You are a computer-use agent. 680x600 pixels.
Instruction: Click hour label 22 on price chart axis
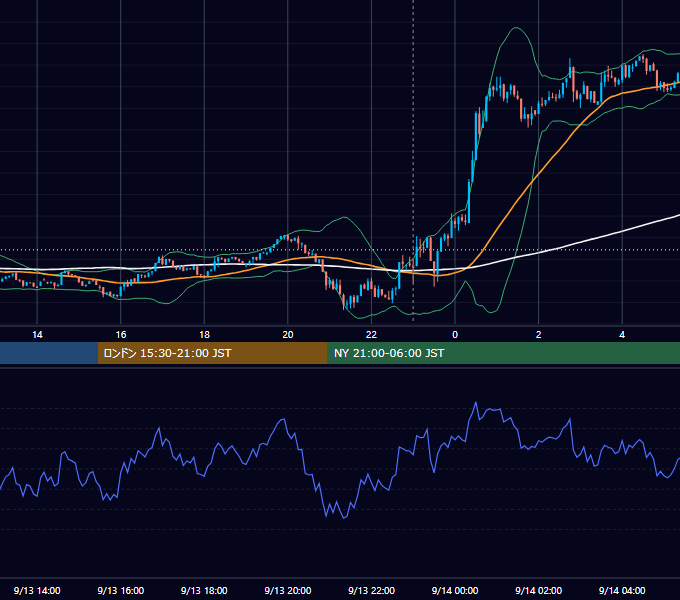tap(371, 335)
